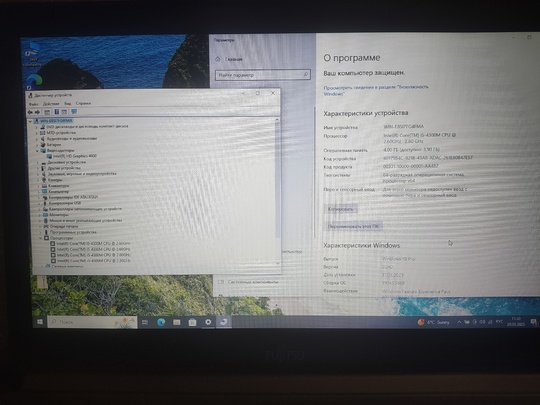The height and width of the screenshot is (405, 540).
Task: Open the Microsoft Edge desktop shortcut
Action: click(x=34, y=81)
